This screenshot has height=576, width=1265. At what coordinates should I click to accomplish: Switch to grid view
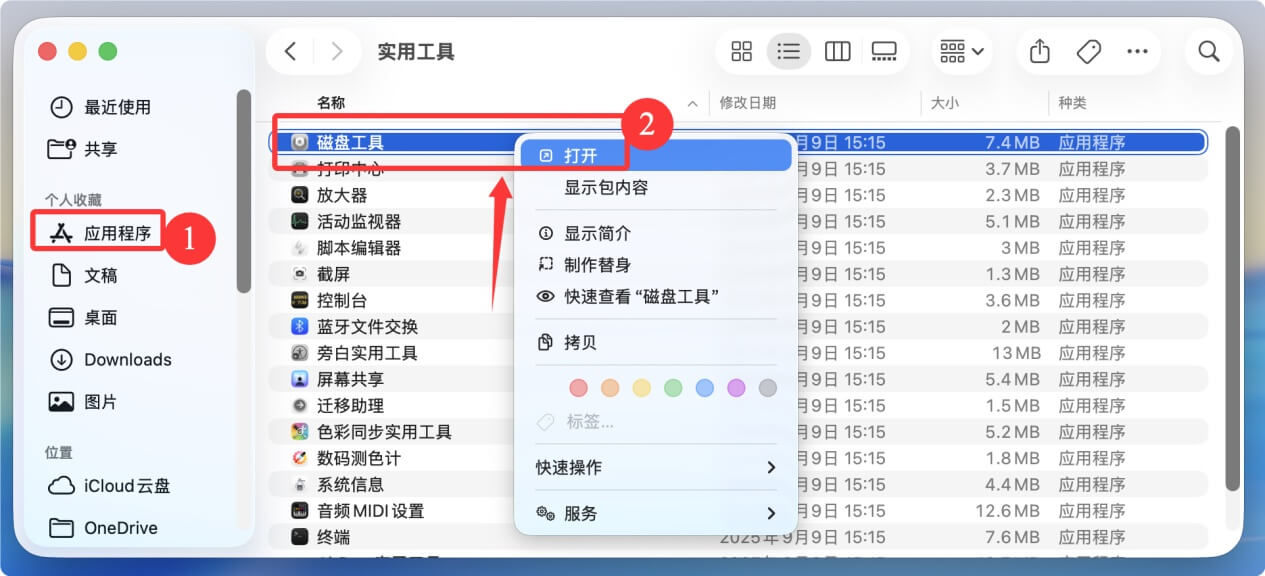tap(741, 51)
